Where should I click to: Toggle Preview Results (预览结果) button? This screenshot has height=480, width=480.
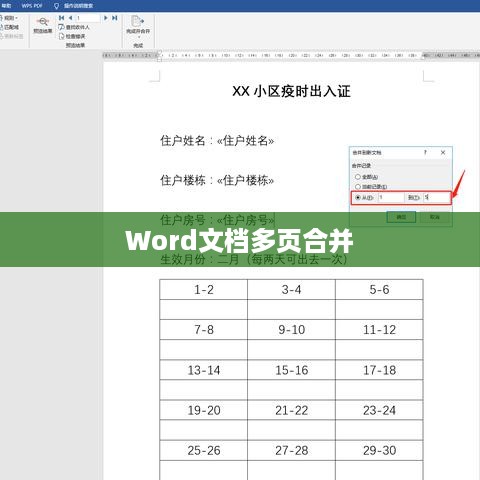tap(43, 25)
